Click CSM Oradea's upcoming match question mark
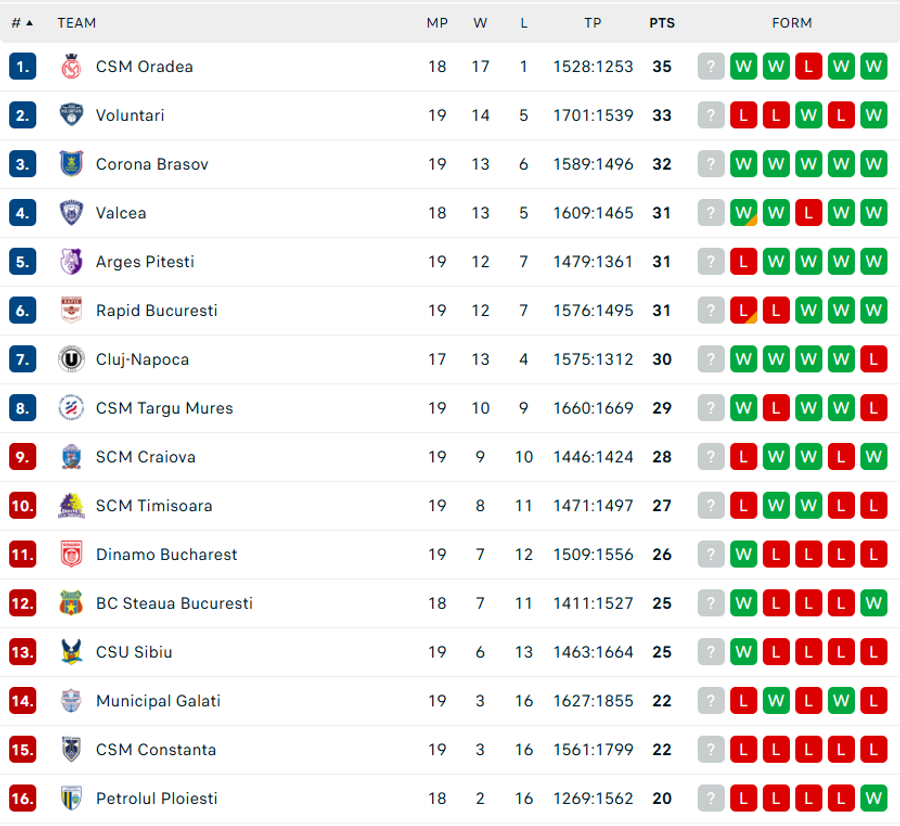This screenshot has height=826, width=900. (x=711, y=67)
